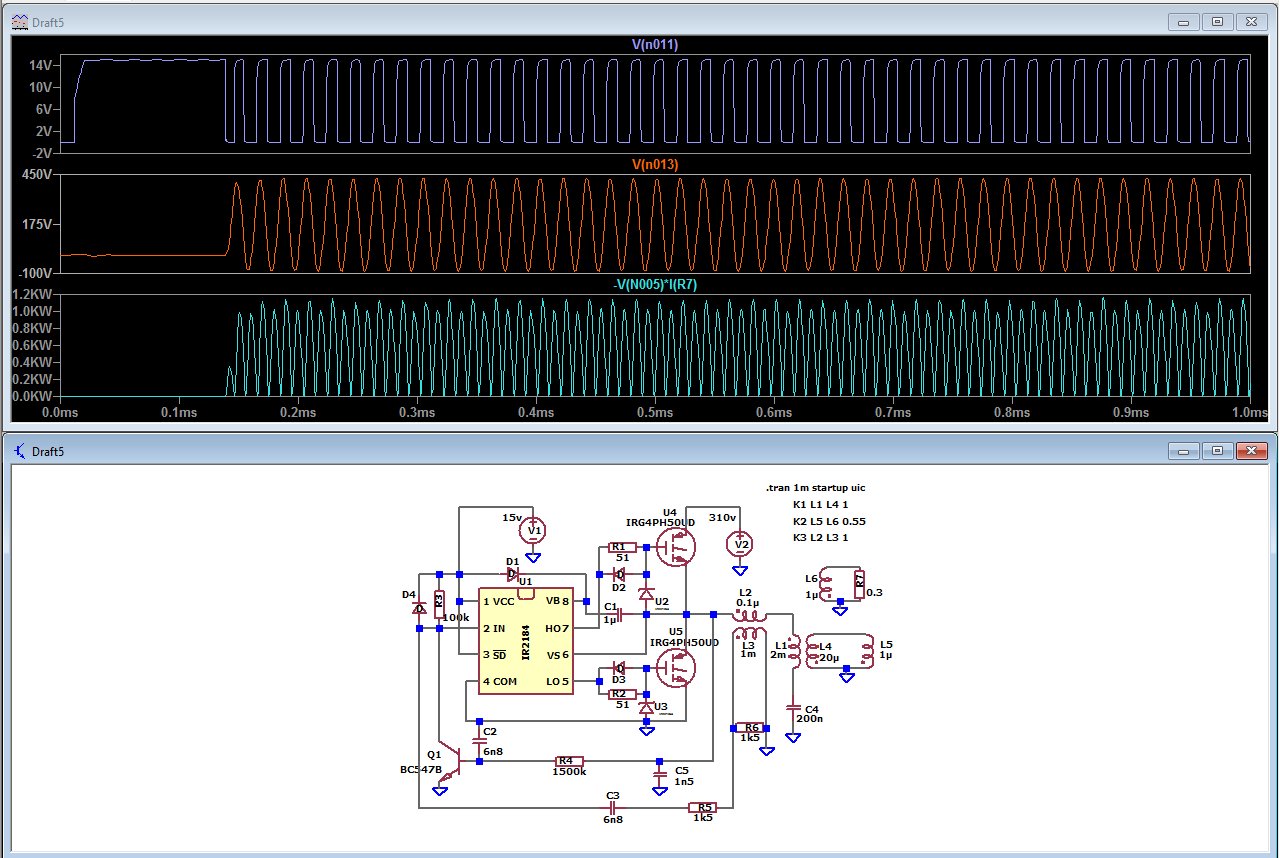Select diode D2 symbol
The height and width of the screenshot is (858, 1280).
[620, 574]
